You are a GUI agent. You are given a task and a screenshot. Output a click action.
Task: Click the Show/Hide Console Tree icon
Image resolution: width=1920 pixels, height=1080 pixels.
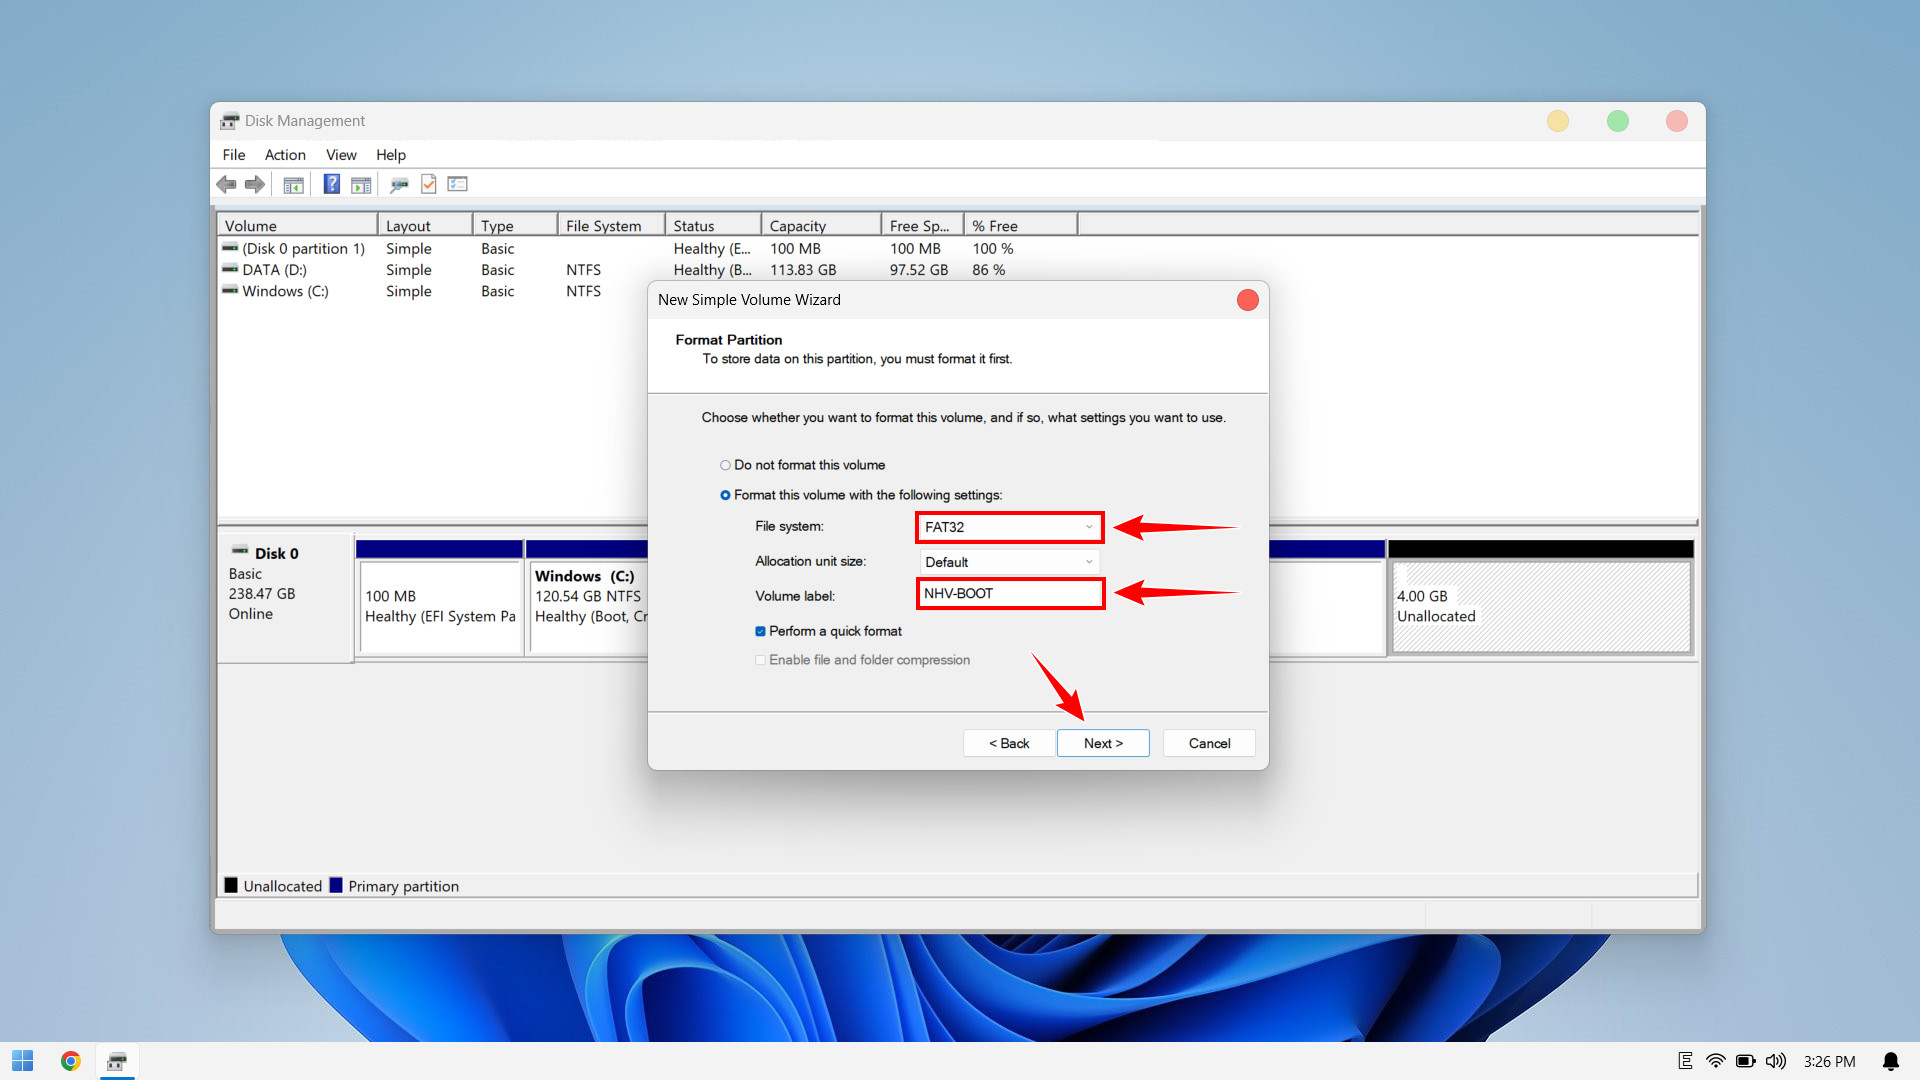tap(293, 184)
